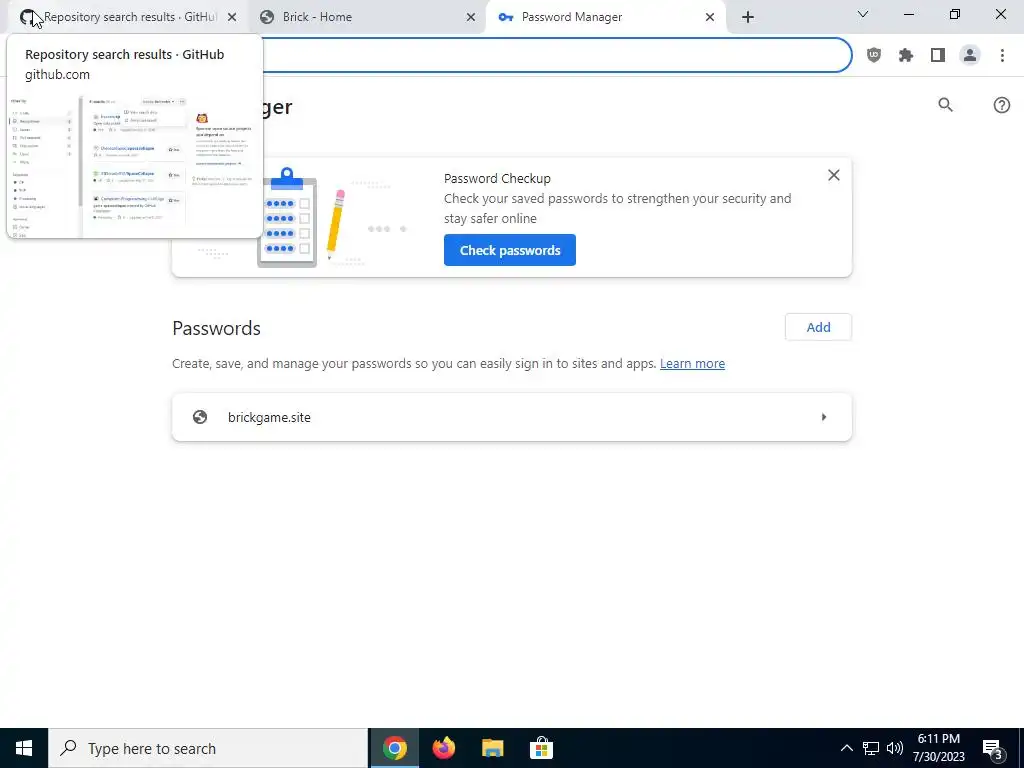The height and width of the screenshot is (768, 1024).
Task: Click the globe favicon on Brick tab
Action: pos(266,18)
